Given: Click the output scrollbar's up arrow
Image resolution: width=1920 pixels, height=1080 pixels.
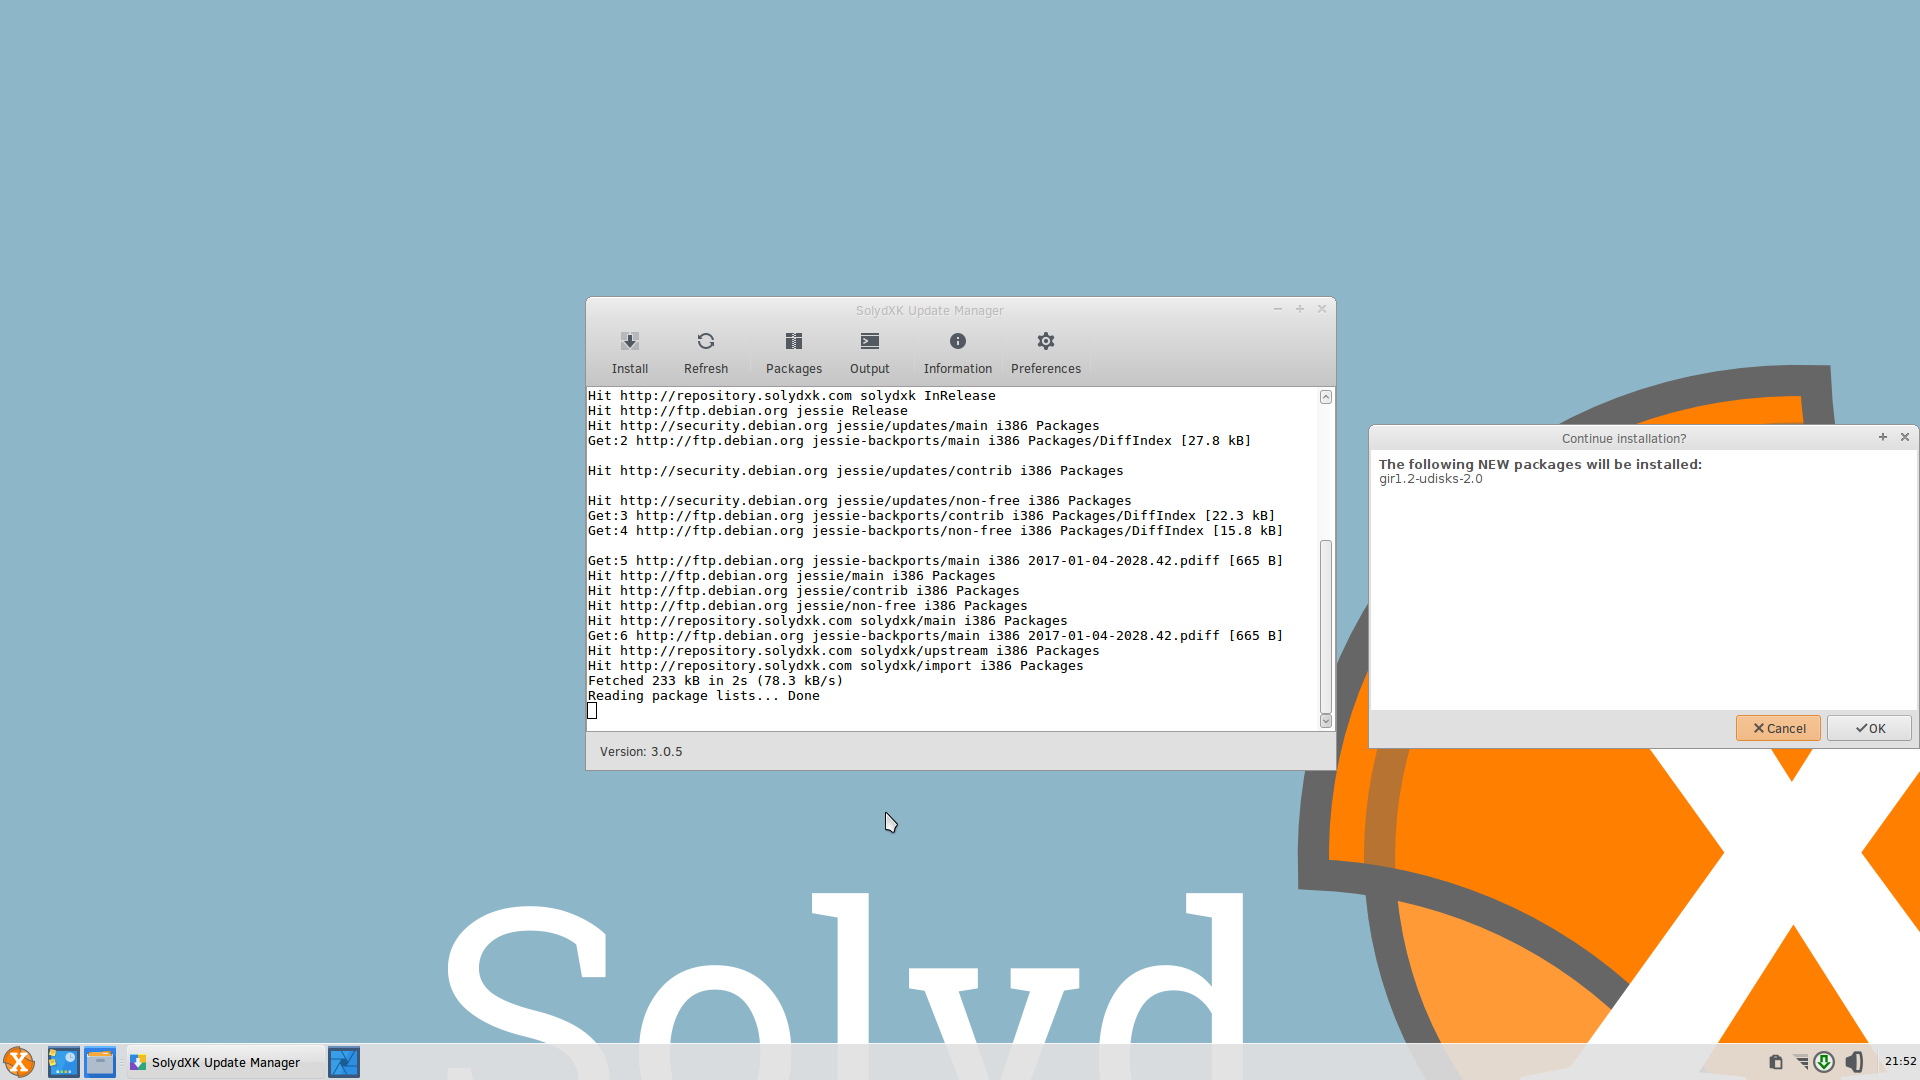Looking at the screenshot, I should [x=1326, y=397].
